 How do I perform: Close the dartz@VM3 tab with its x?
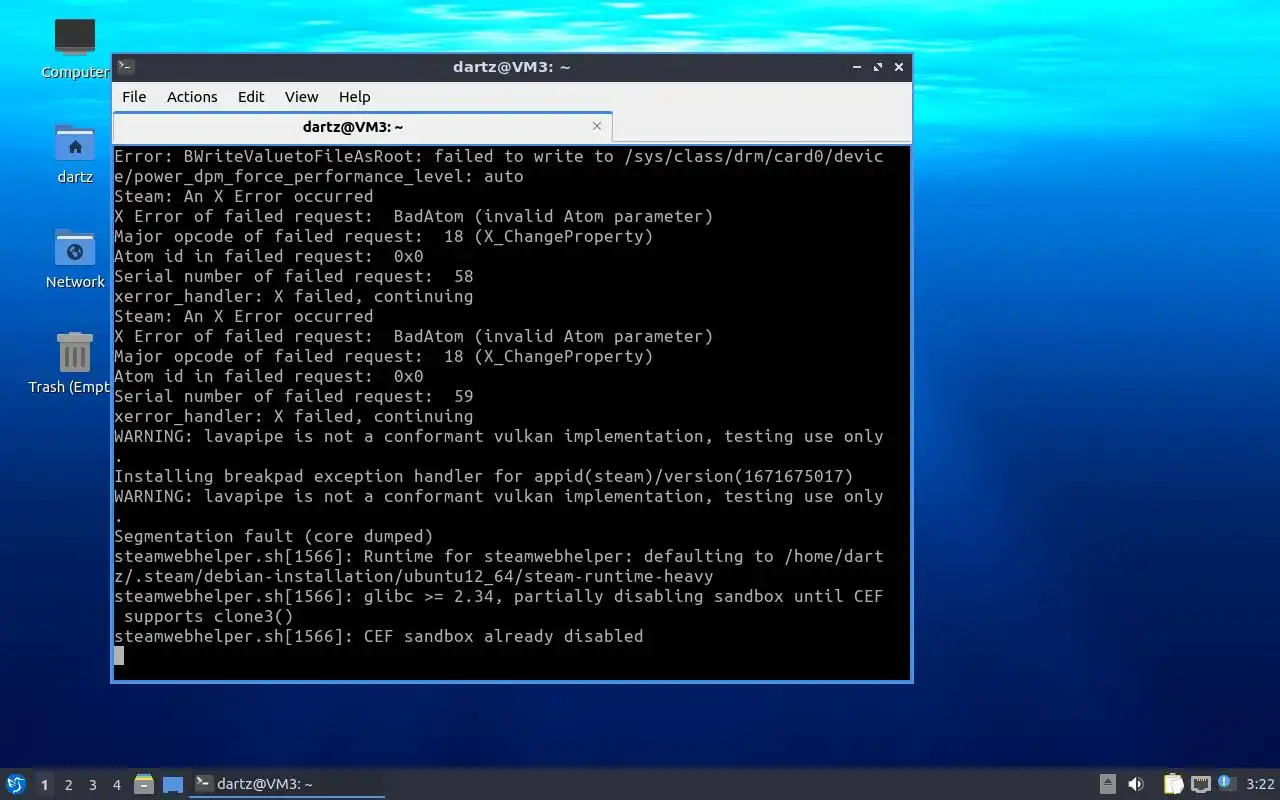597,126
